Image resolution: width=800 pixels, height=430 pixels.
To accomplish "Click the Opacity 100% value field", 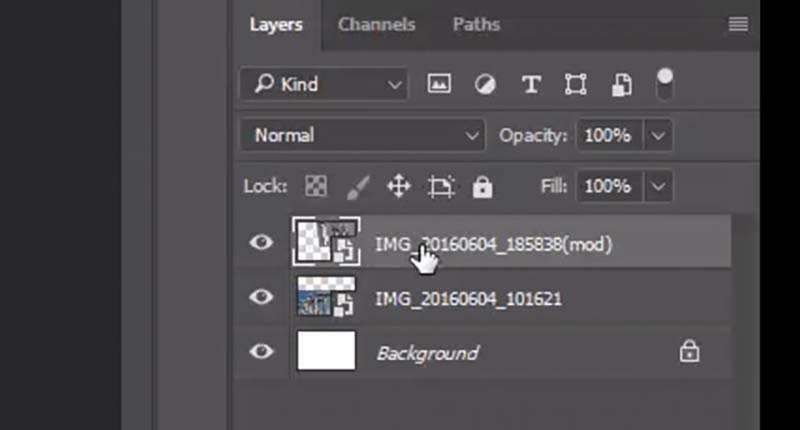I will [608, 136].
